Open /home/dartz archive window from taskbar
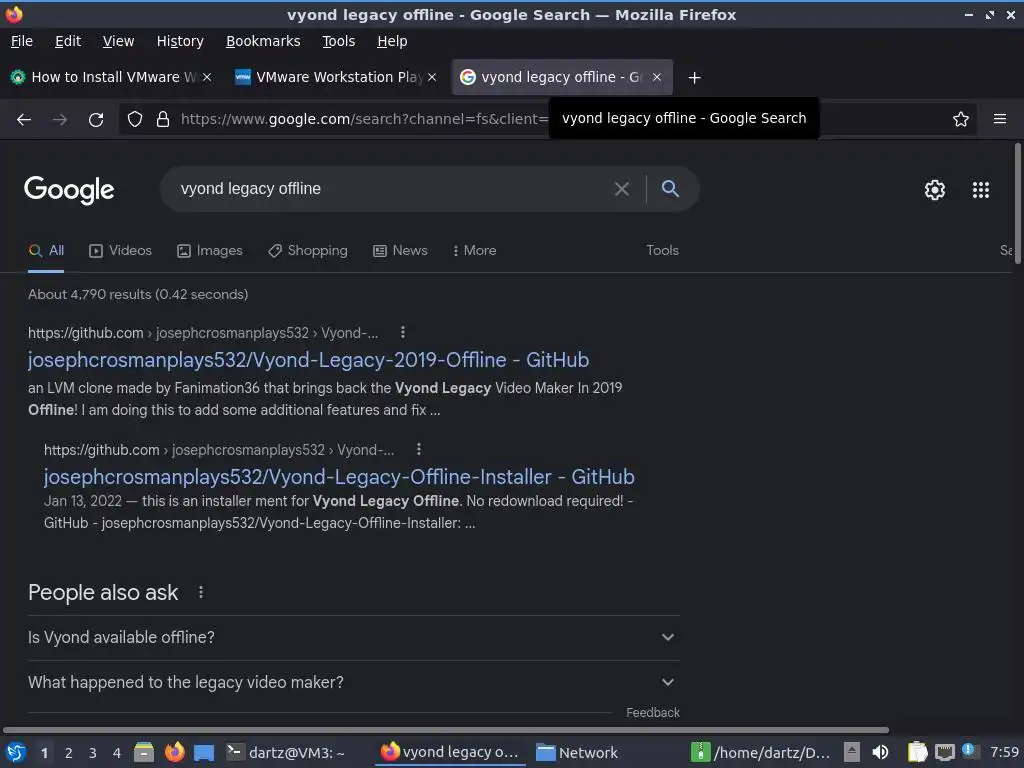Screen dimensions: 1024x768 coord(761,752)
